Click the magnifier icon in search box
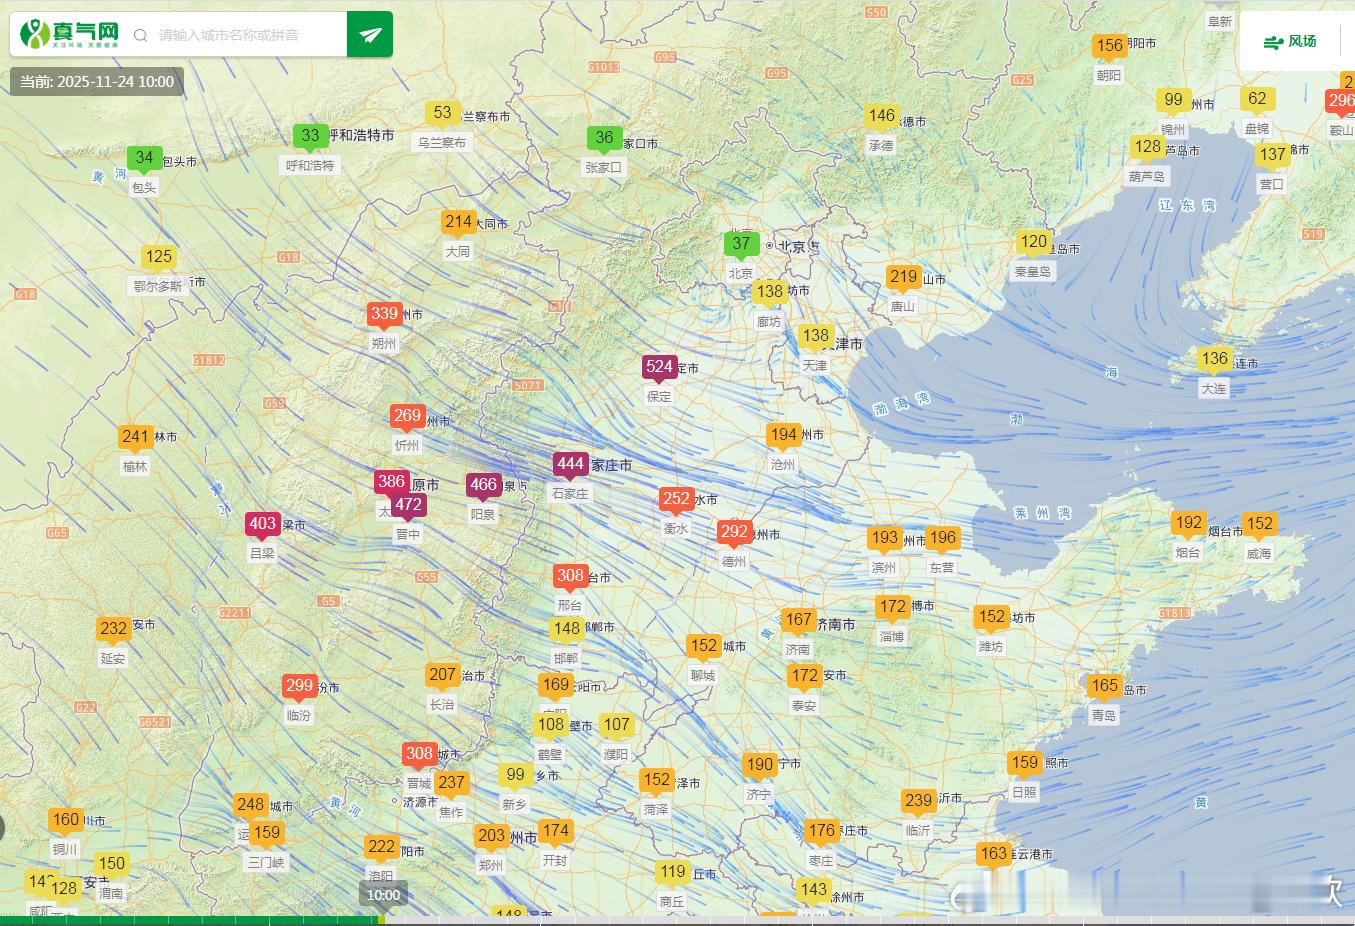Image resolution: width=1355 pixels, height=926 pixels. 141,35
